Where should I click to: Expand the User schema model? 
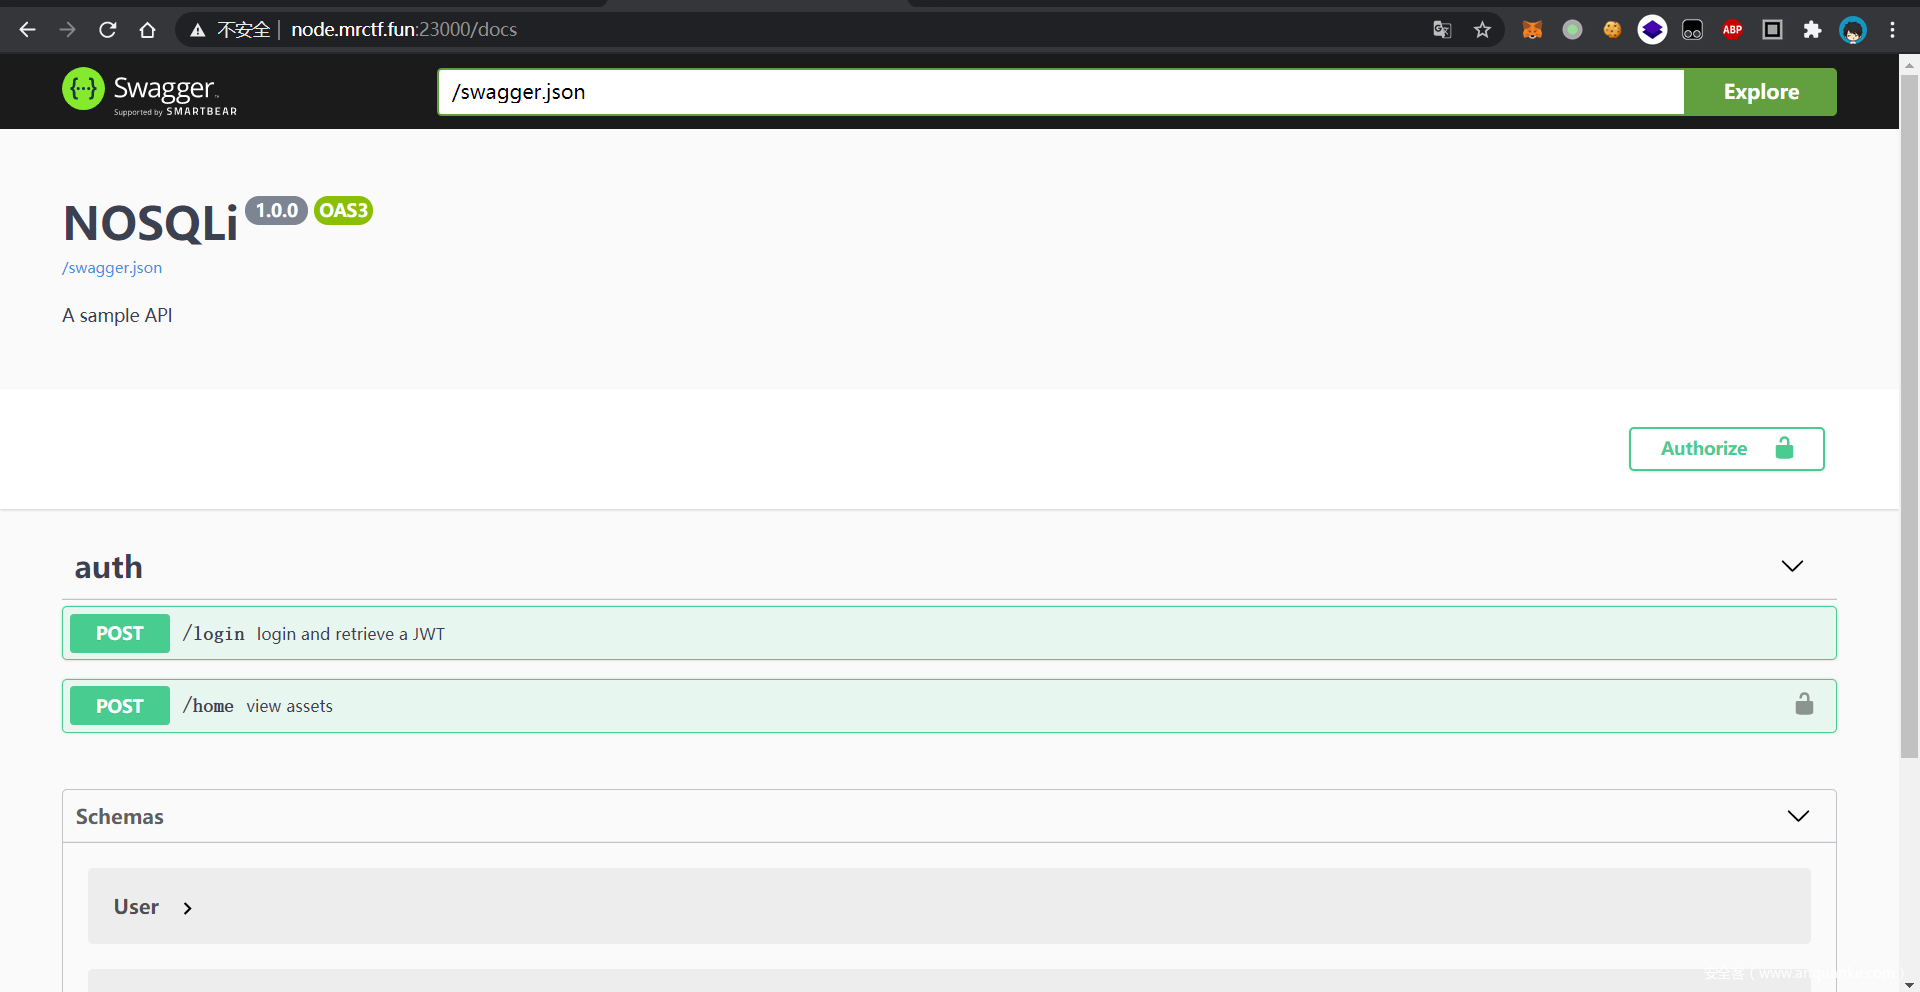(x=153, y=907)
